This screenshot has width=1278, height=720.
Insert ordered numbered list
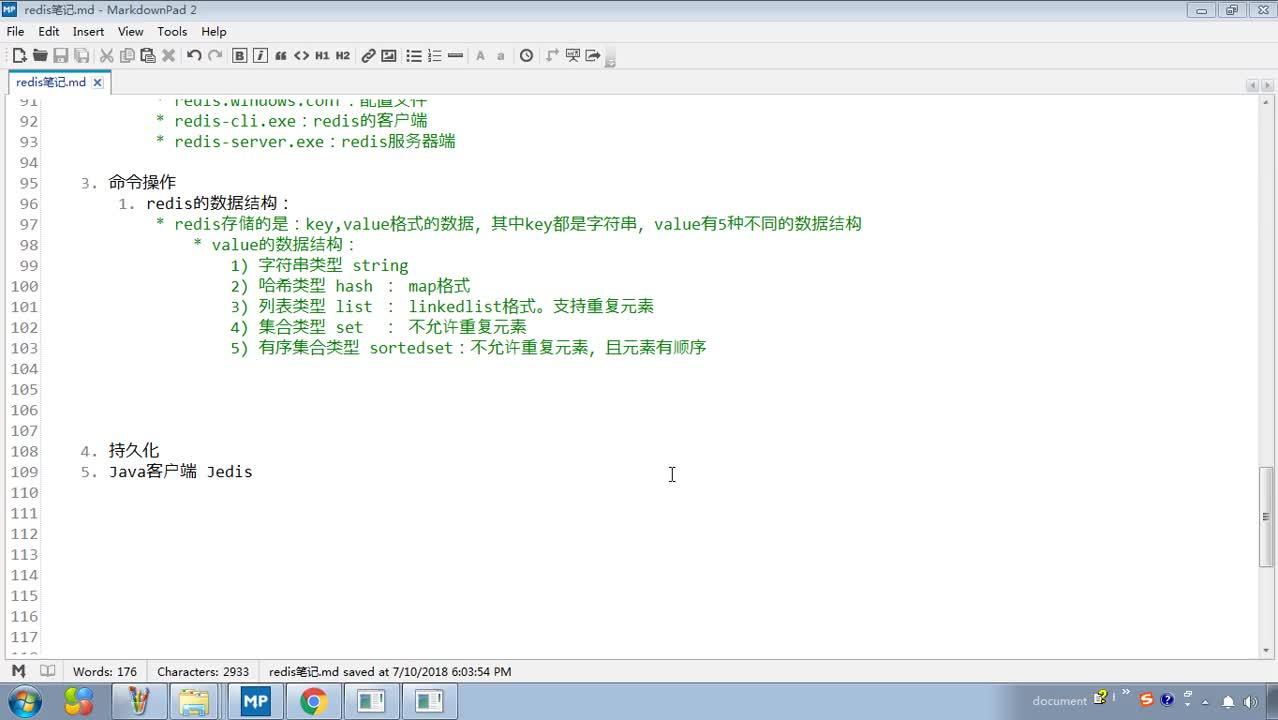pyautogui.click(x=434, y=56)
